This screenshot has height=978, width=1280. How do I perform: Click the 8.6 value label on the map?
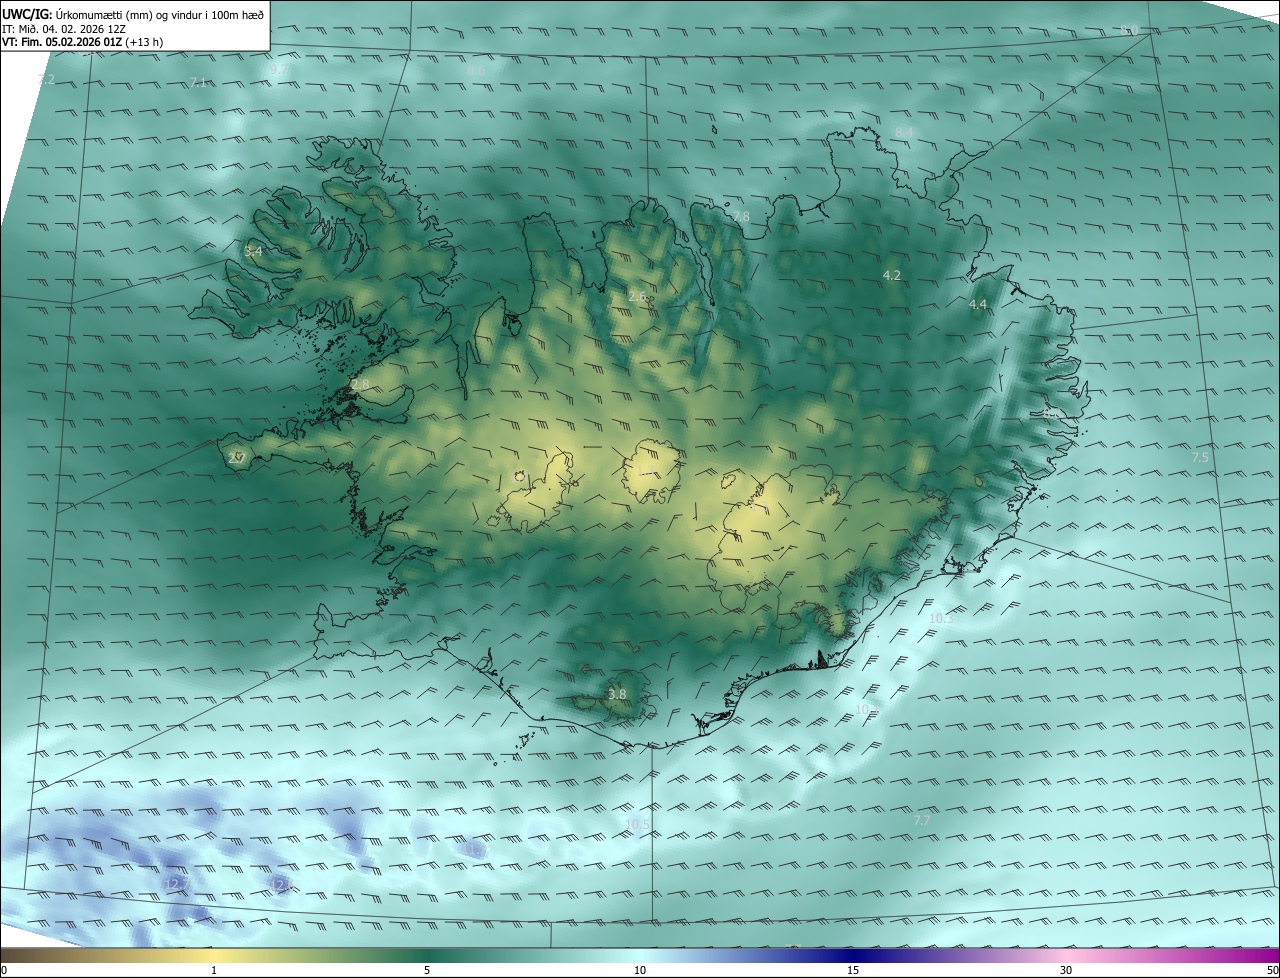(x=476, y=71)
